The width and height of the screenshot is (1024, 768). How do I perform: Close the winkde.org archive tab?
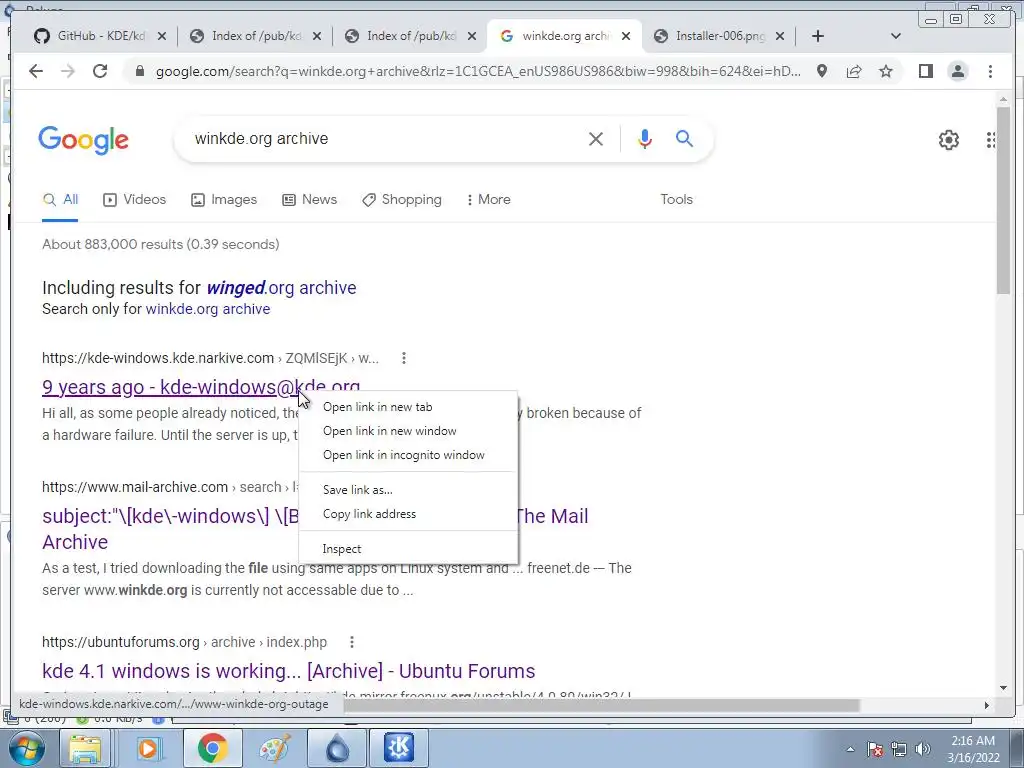(x=626, y=36)
